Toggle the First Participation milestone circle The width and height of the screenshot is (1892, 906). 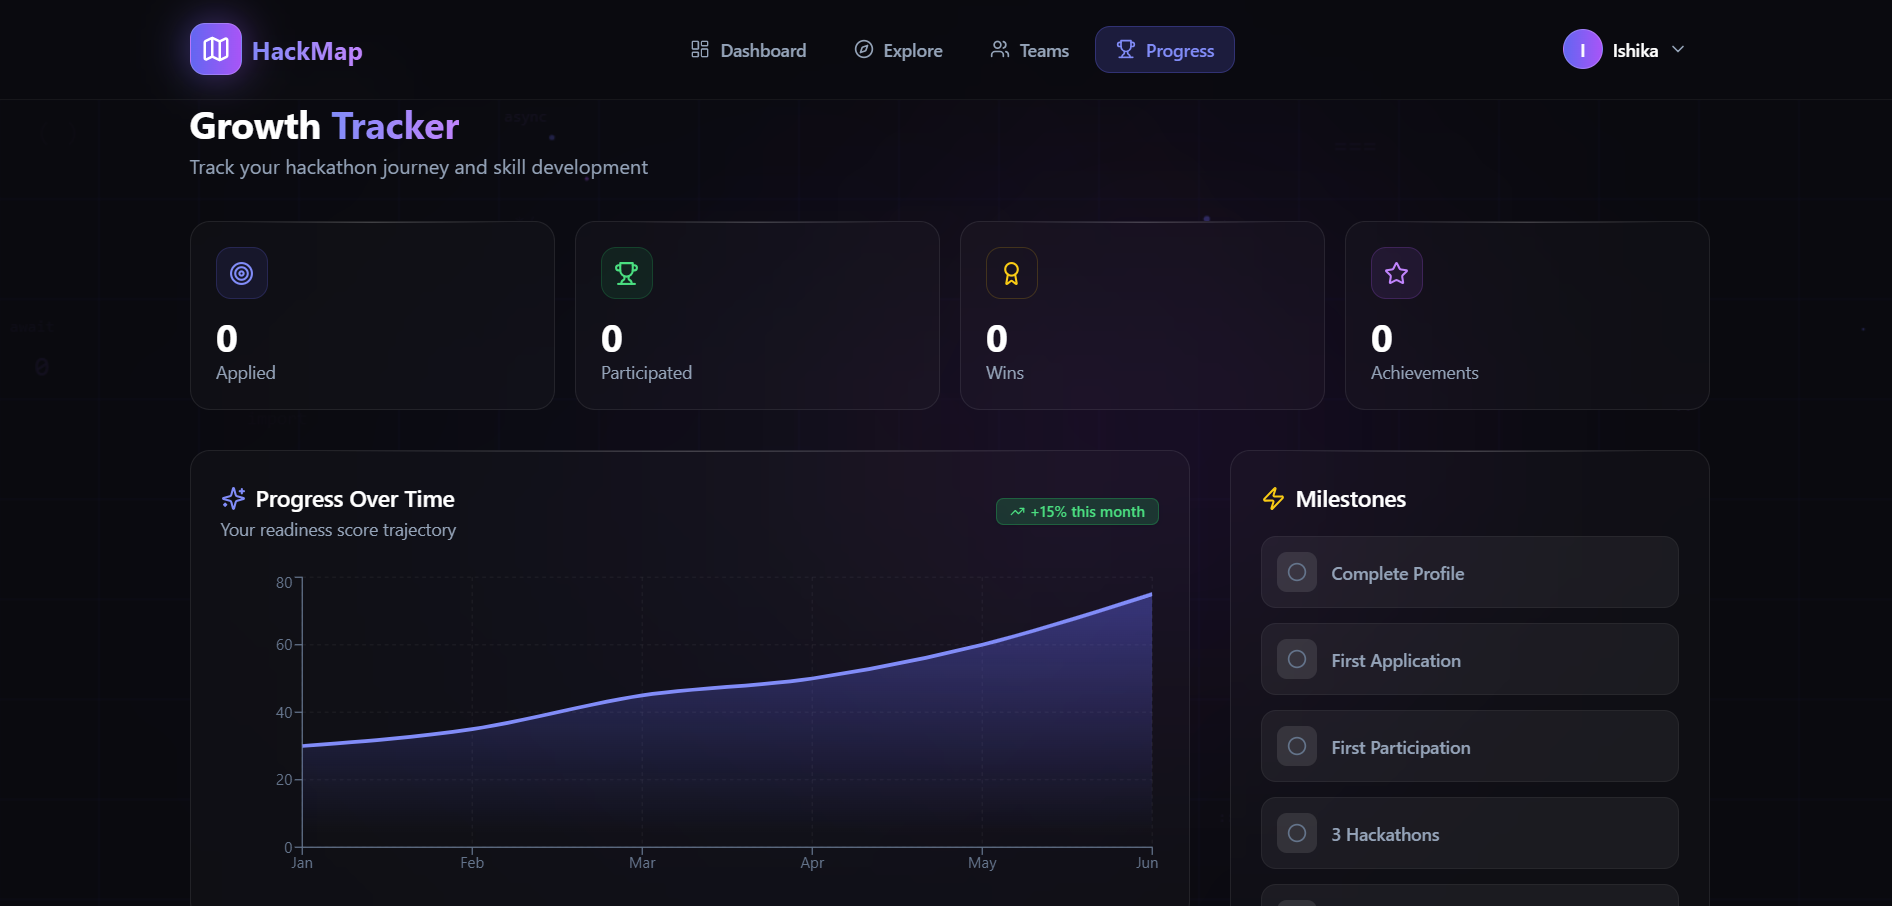pos(1297,746)
